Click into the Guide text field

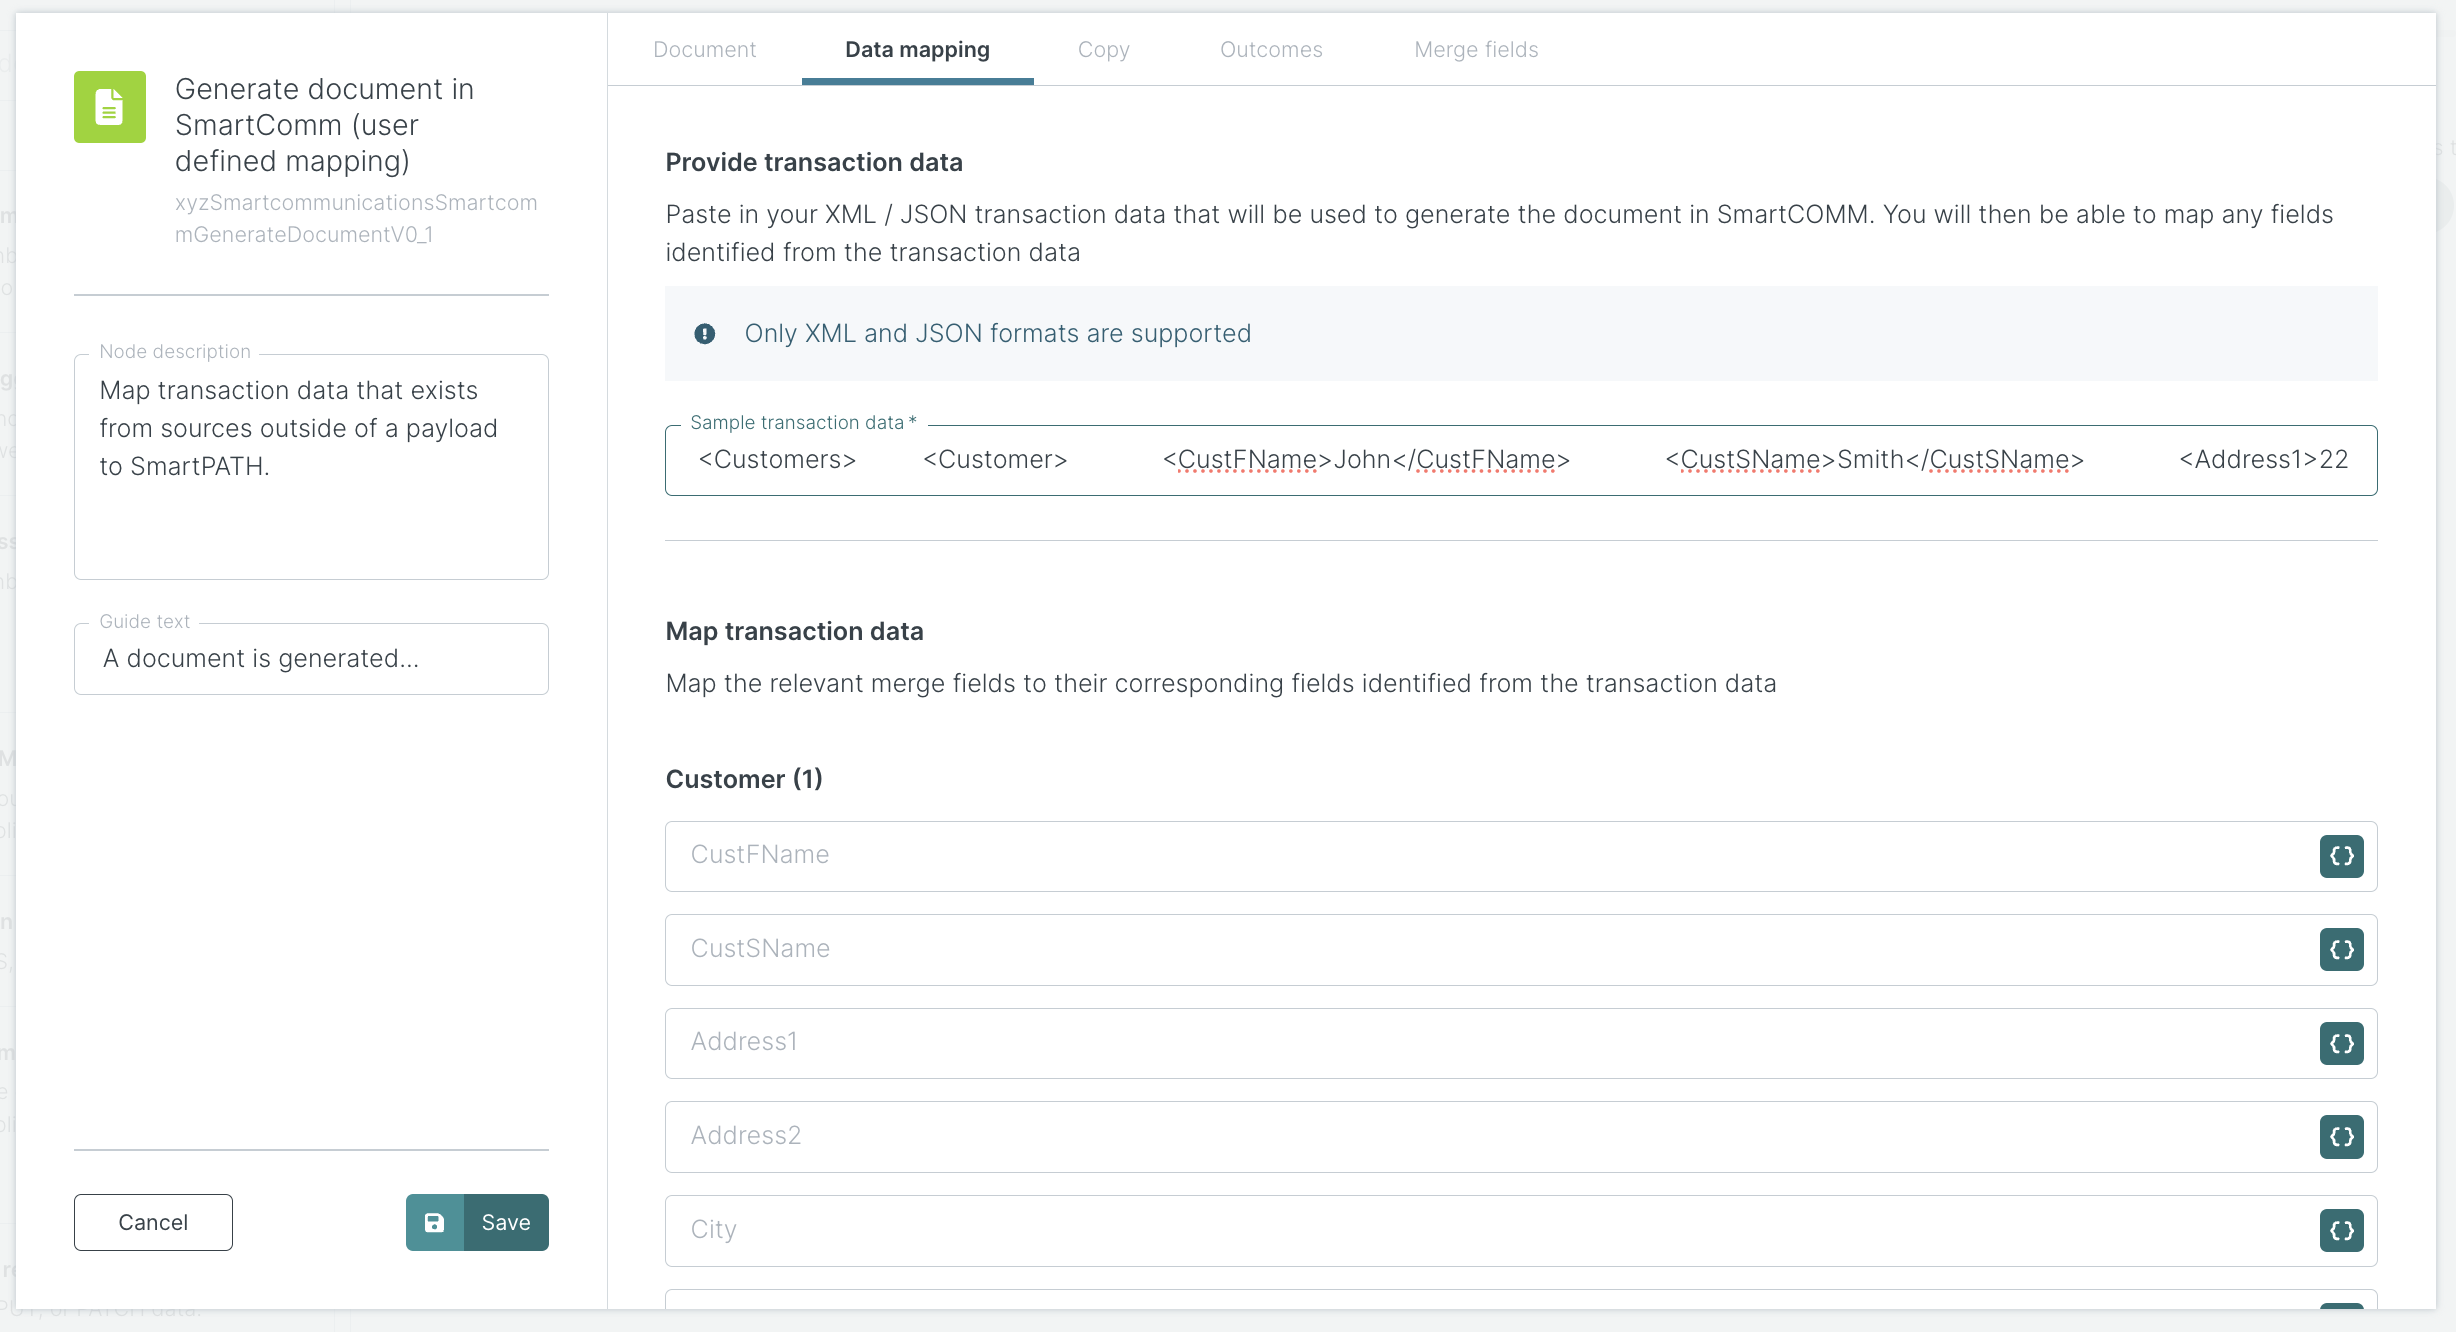[x=311, y=659]
